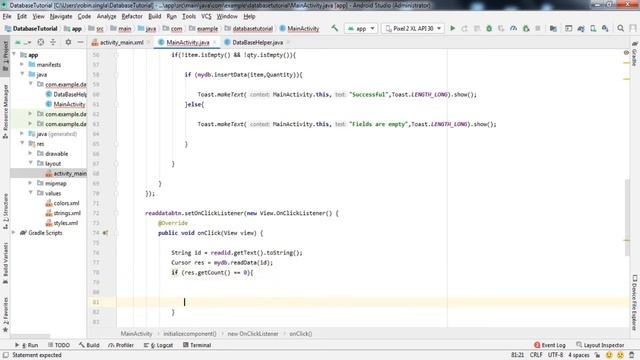Click the Run with Coverage icon
Image resolution: width=640 pixels, height=360 pixels.
501,28
